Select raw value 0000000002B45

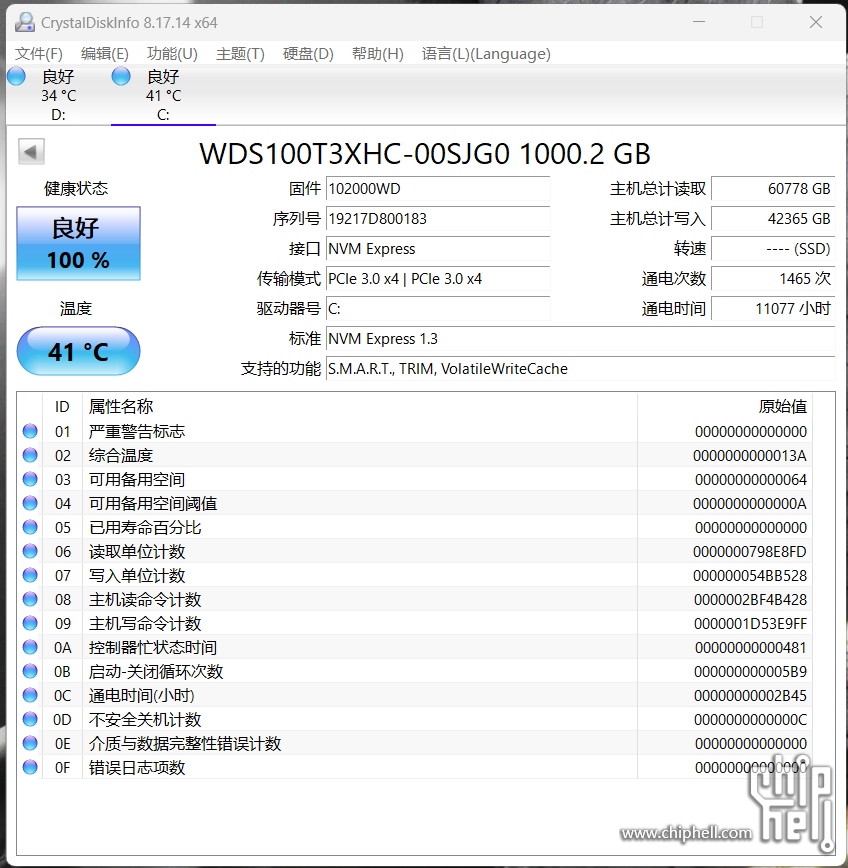point(750,695)
